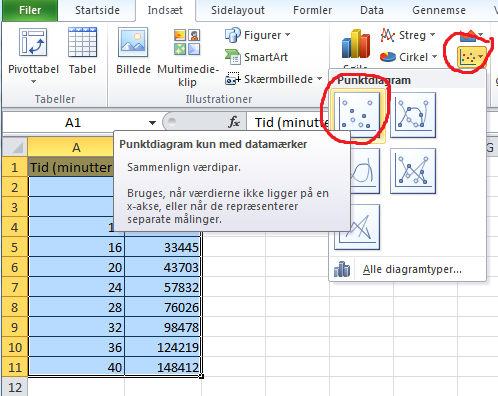Click cell containing 76026
498x396 pixels.
click(163, 307)
